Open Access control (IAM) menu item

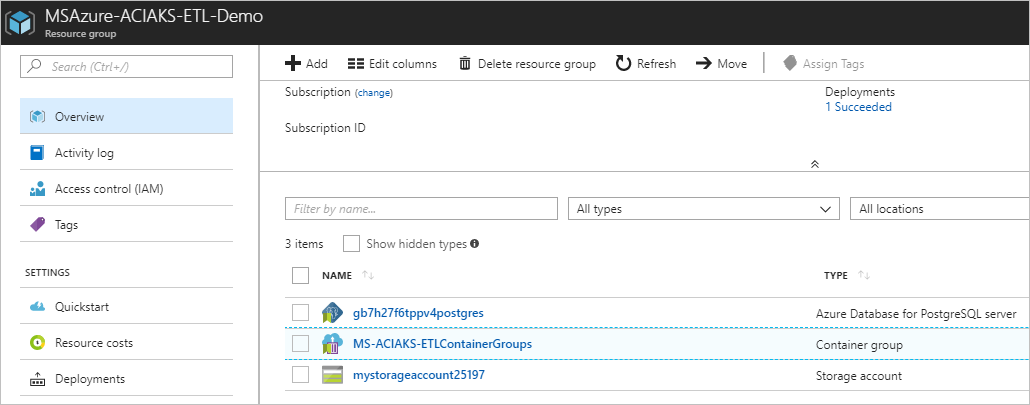click(126, 189)
